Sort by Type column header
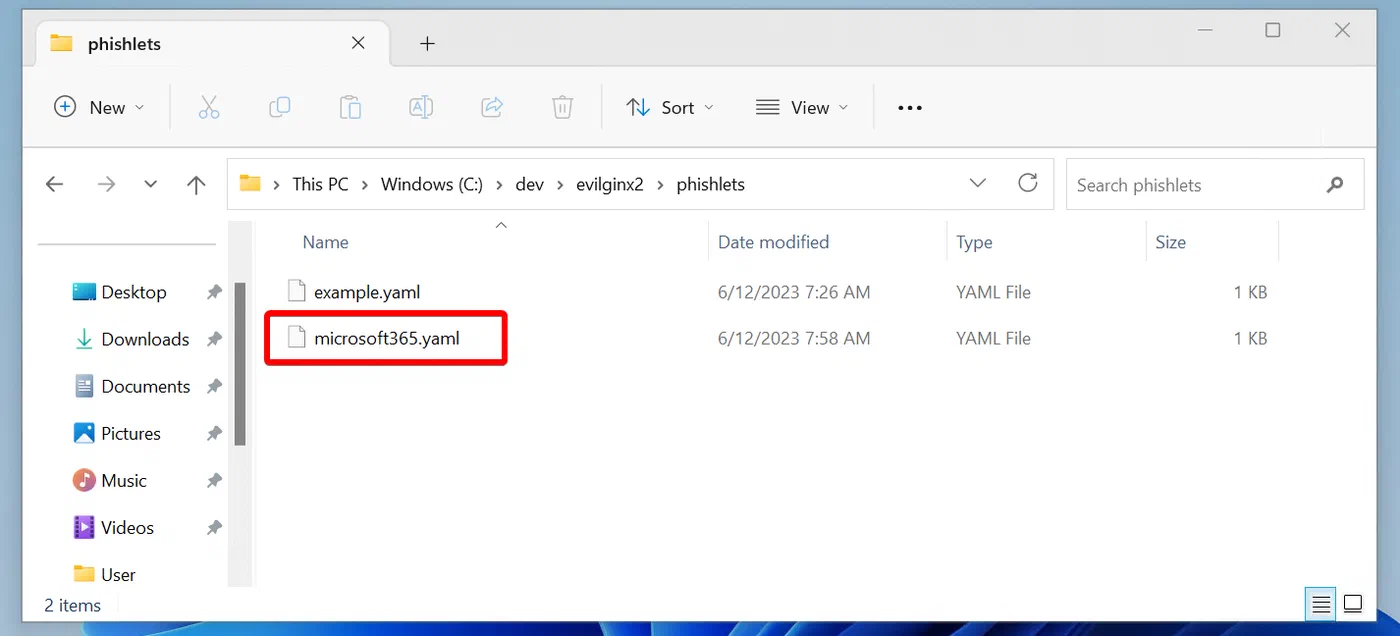1400x636 pixels. (974, 242)
